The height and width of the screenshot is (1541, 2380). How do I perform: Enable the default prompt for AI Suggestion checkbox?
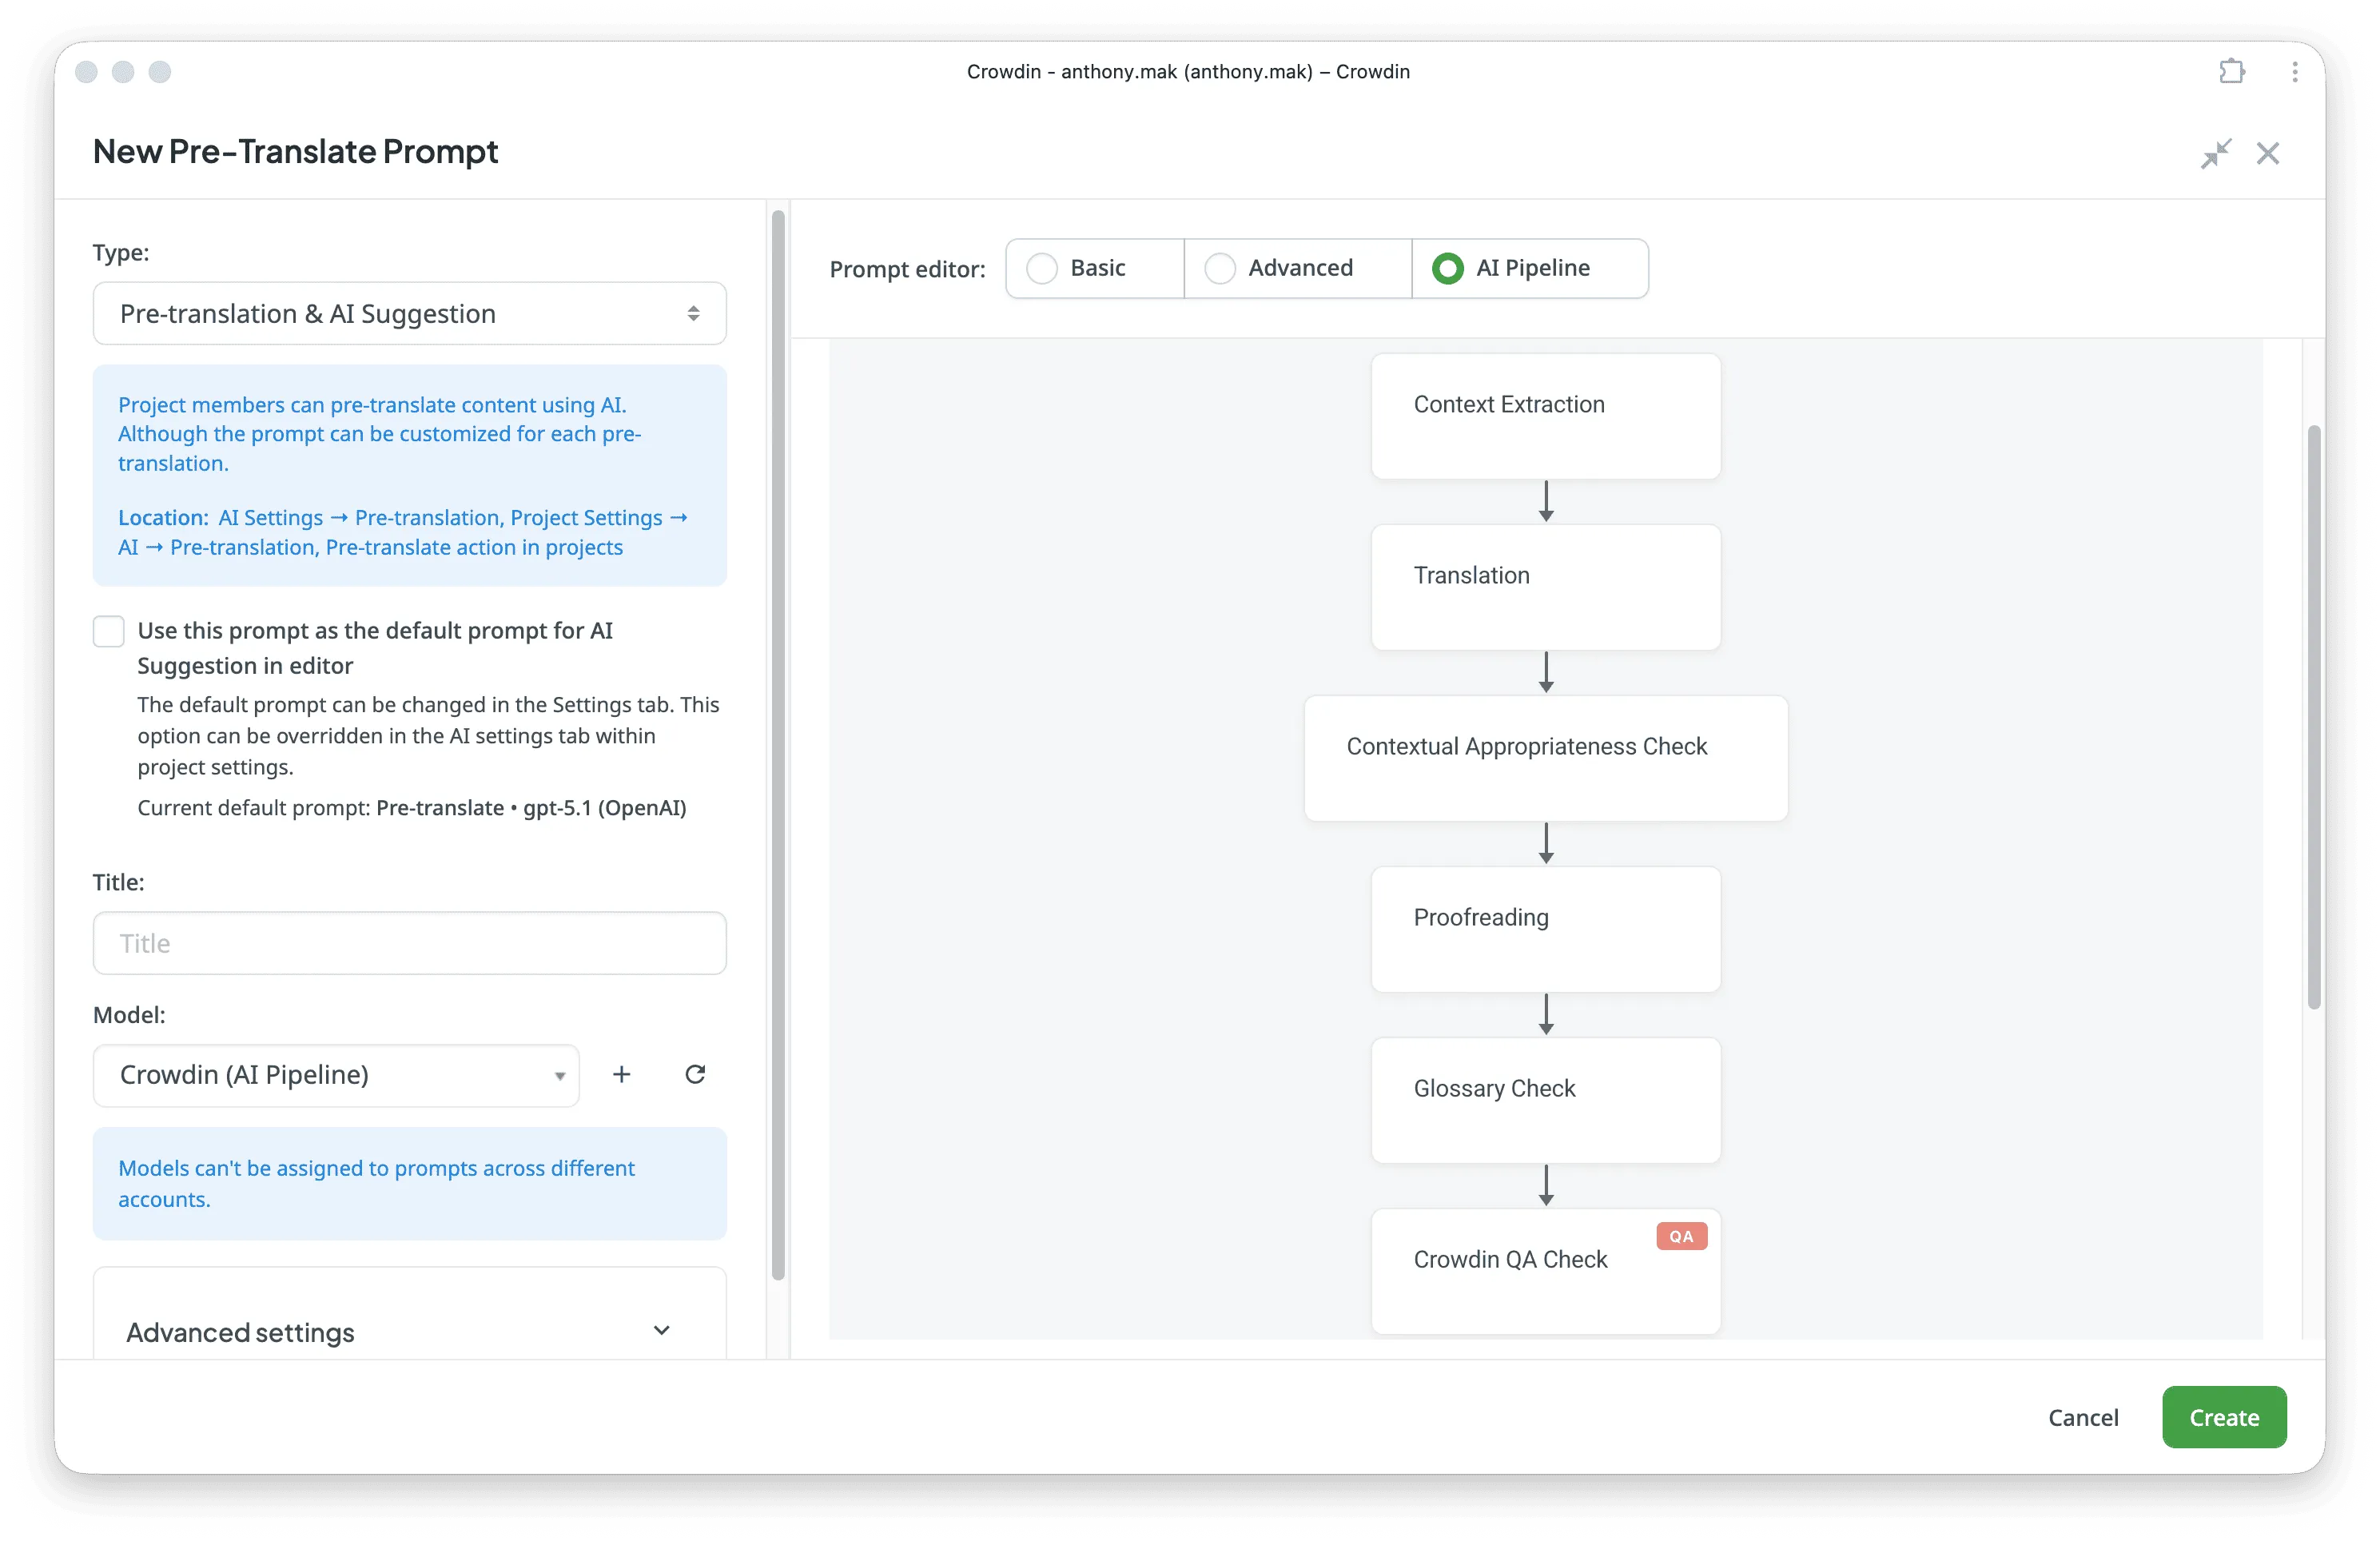coord(108,631)
